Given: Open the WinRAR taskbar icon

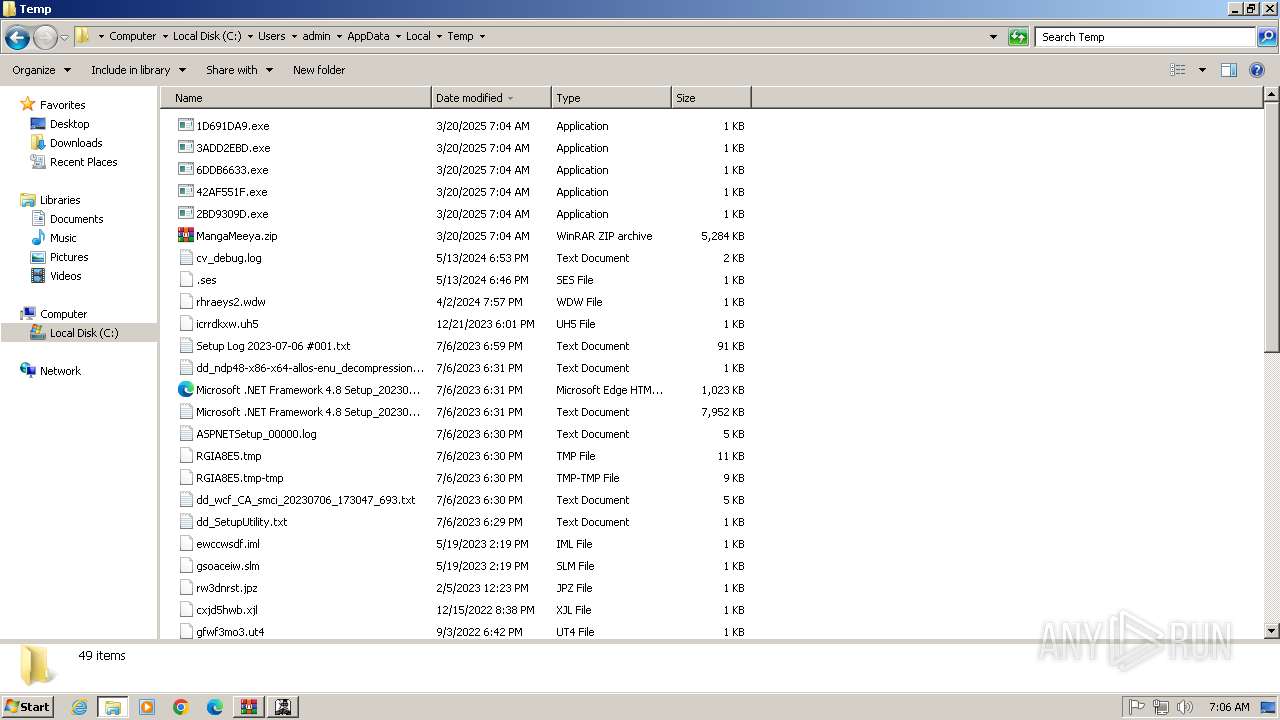Looking at the screenshot, I should click(x=249, y=707).
